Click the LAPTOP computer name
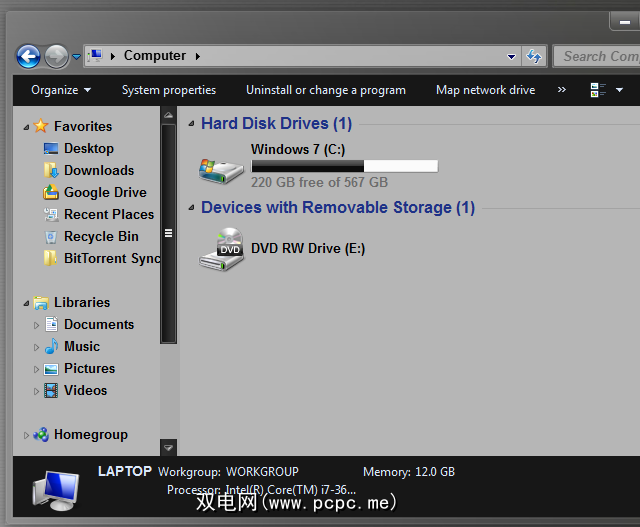The height and width of the screenshot is (527, 640). (125, 471)
